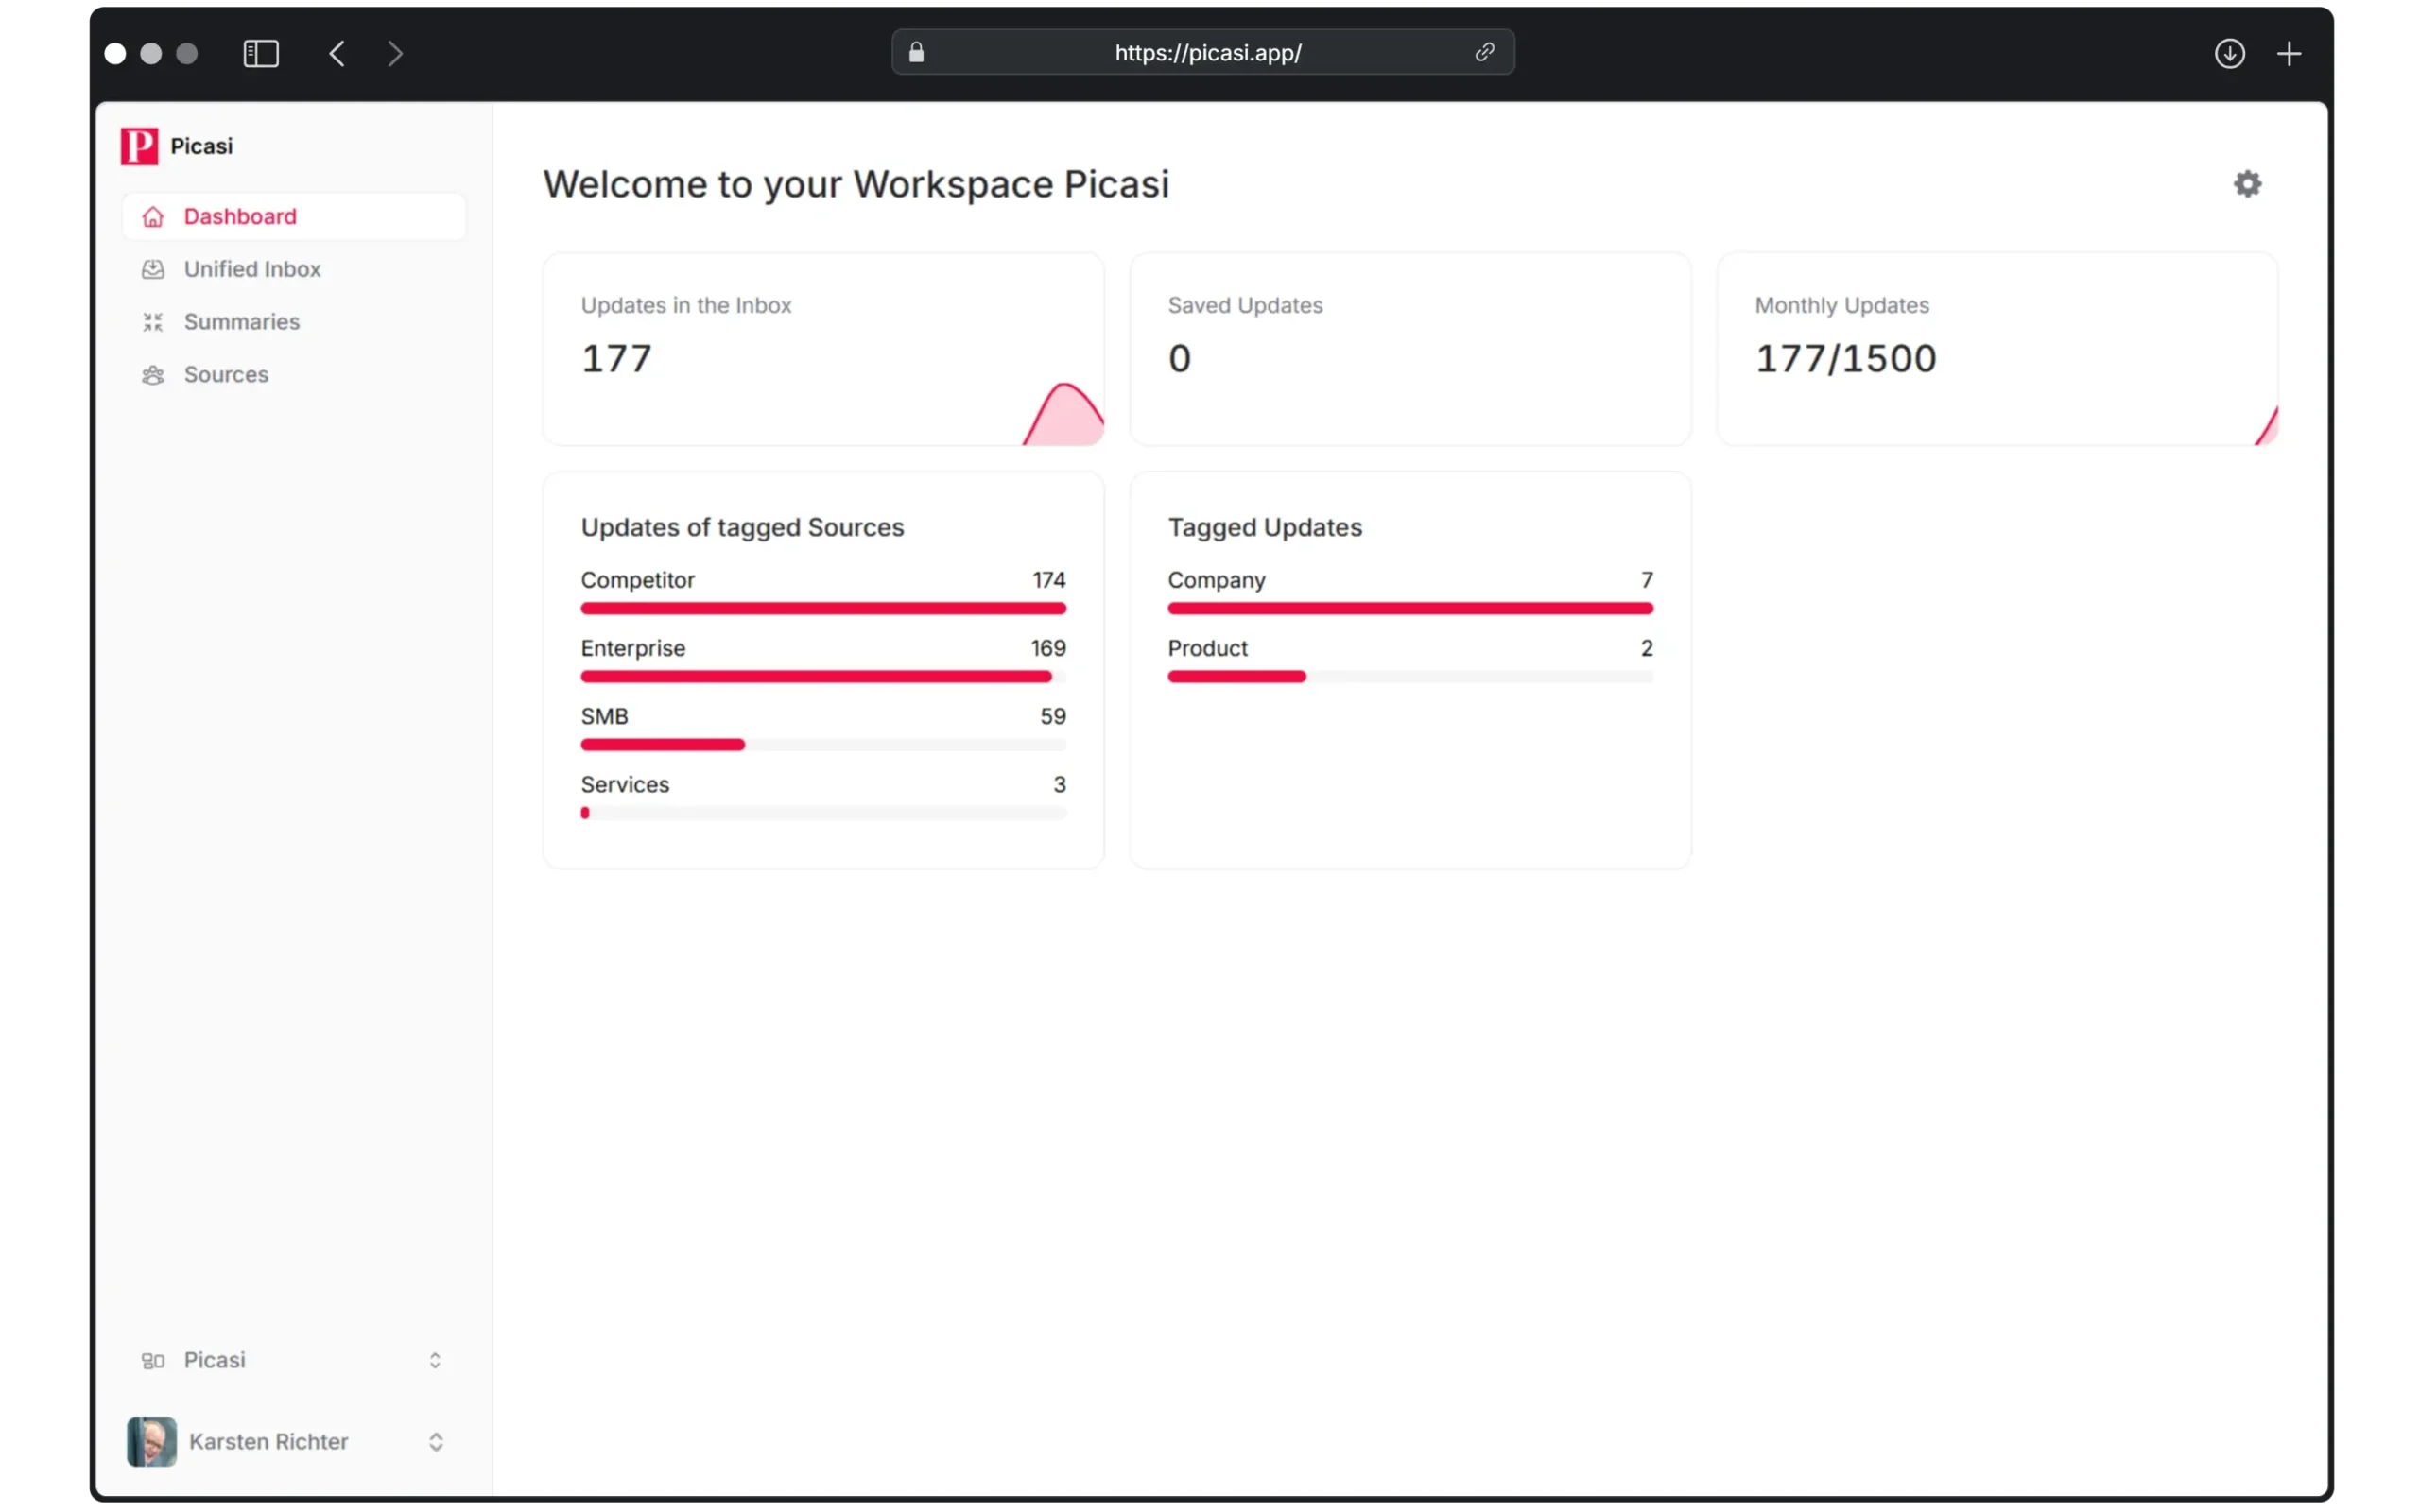Click the Competitor progress bar

(x=823, y=608)
